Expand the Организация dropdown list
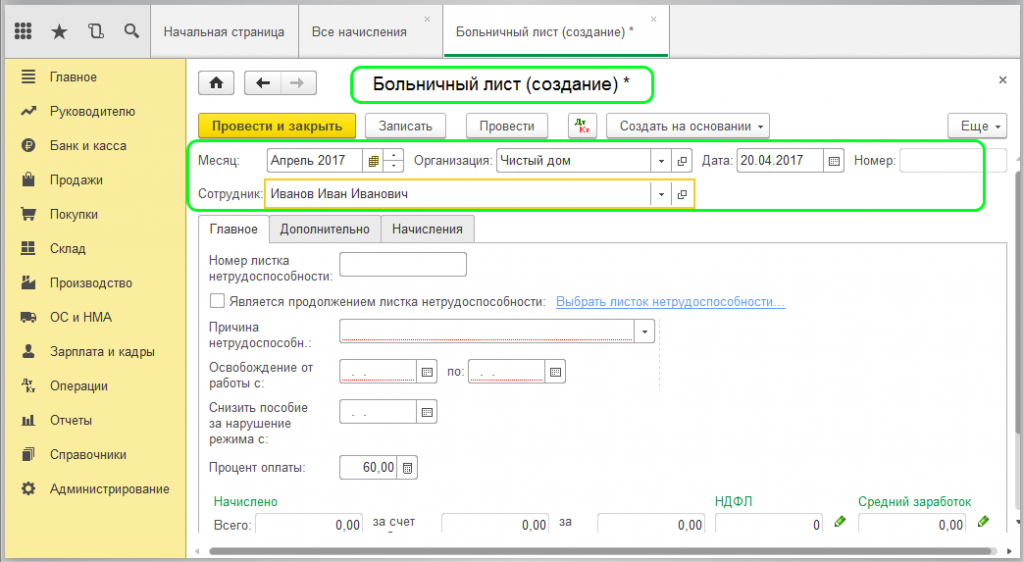Image resolution: width=1024 pixels, height=562 pixels. pyautogui.click(x=660, y=161)
